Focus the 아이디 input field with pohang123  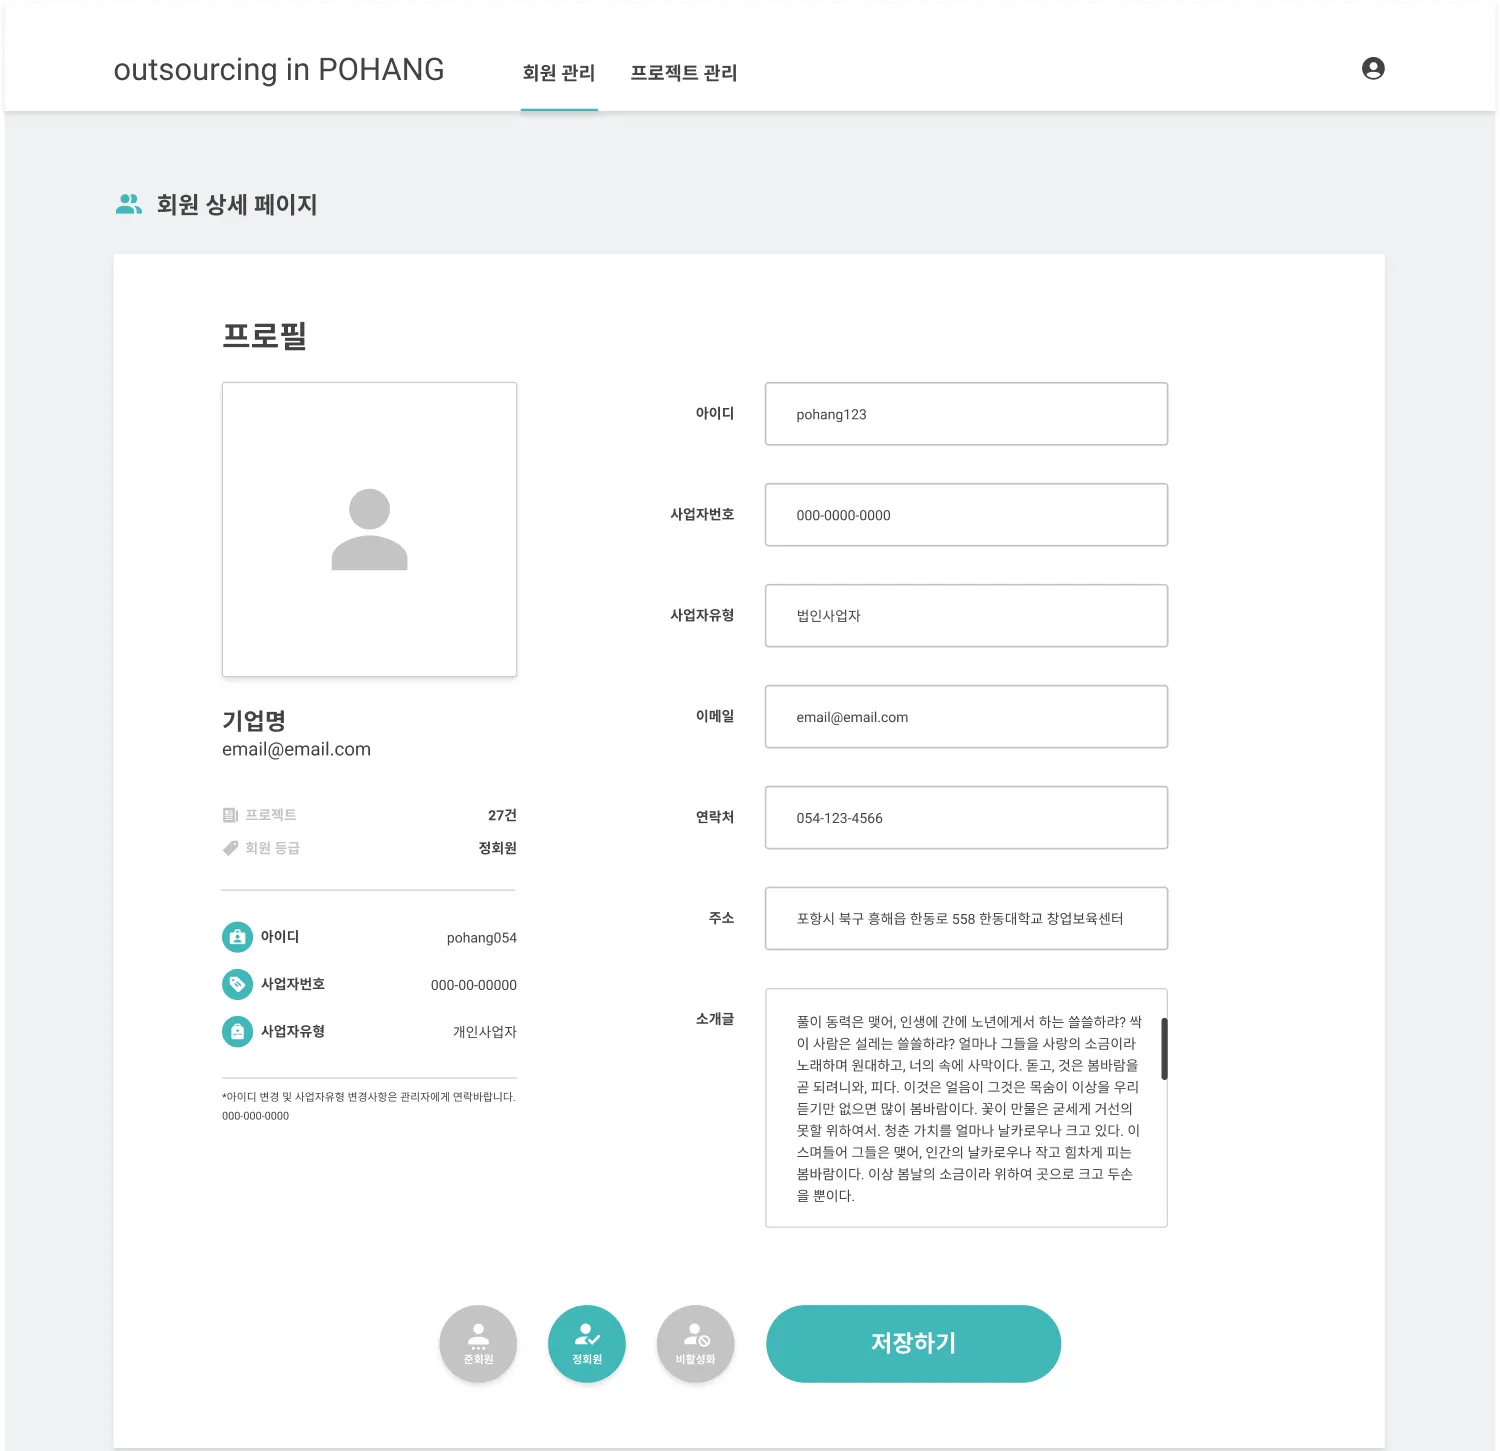[x=966, y=414]
